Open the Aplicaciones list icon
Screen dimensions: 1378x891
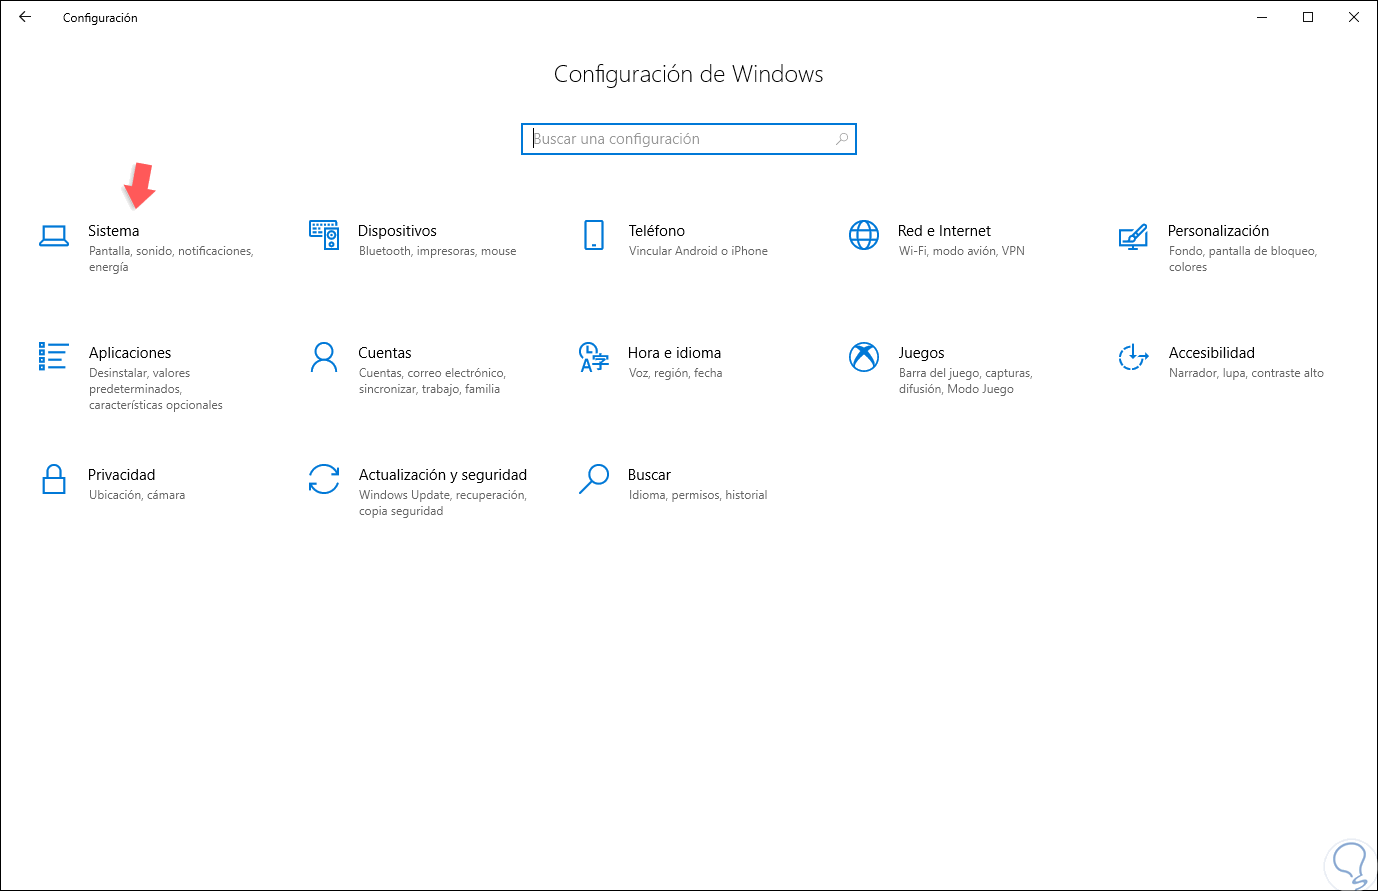click(54, 357)
